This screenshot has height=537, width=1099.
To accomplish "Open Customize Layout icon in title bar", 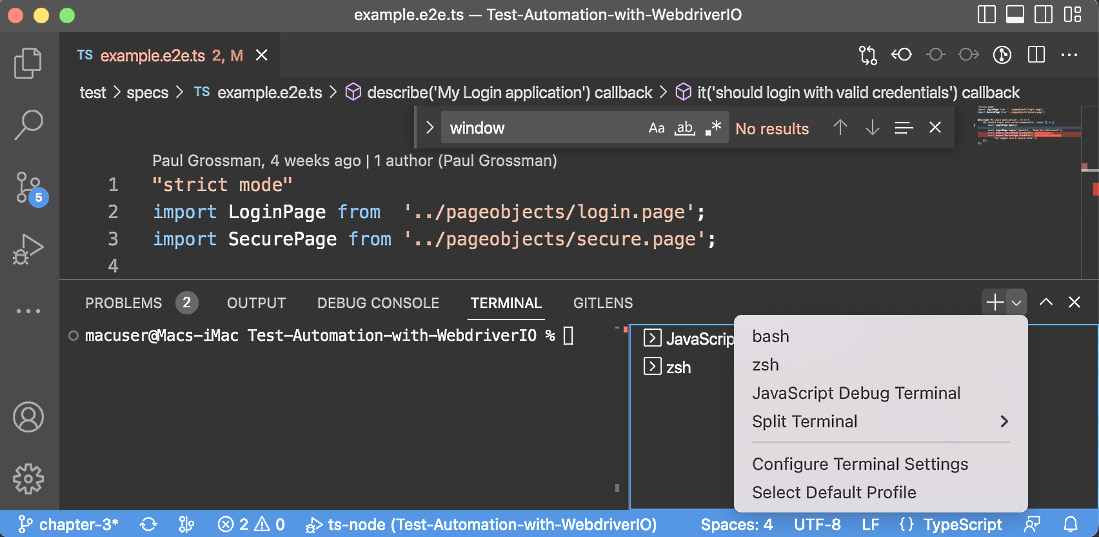I will [x=1072, y=15].
